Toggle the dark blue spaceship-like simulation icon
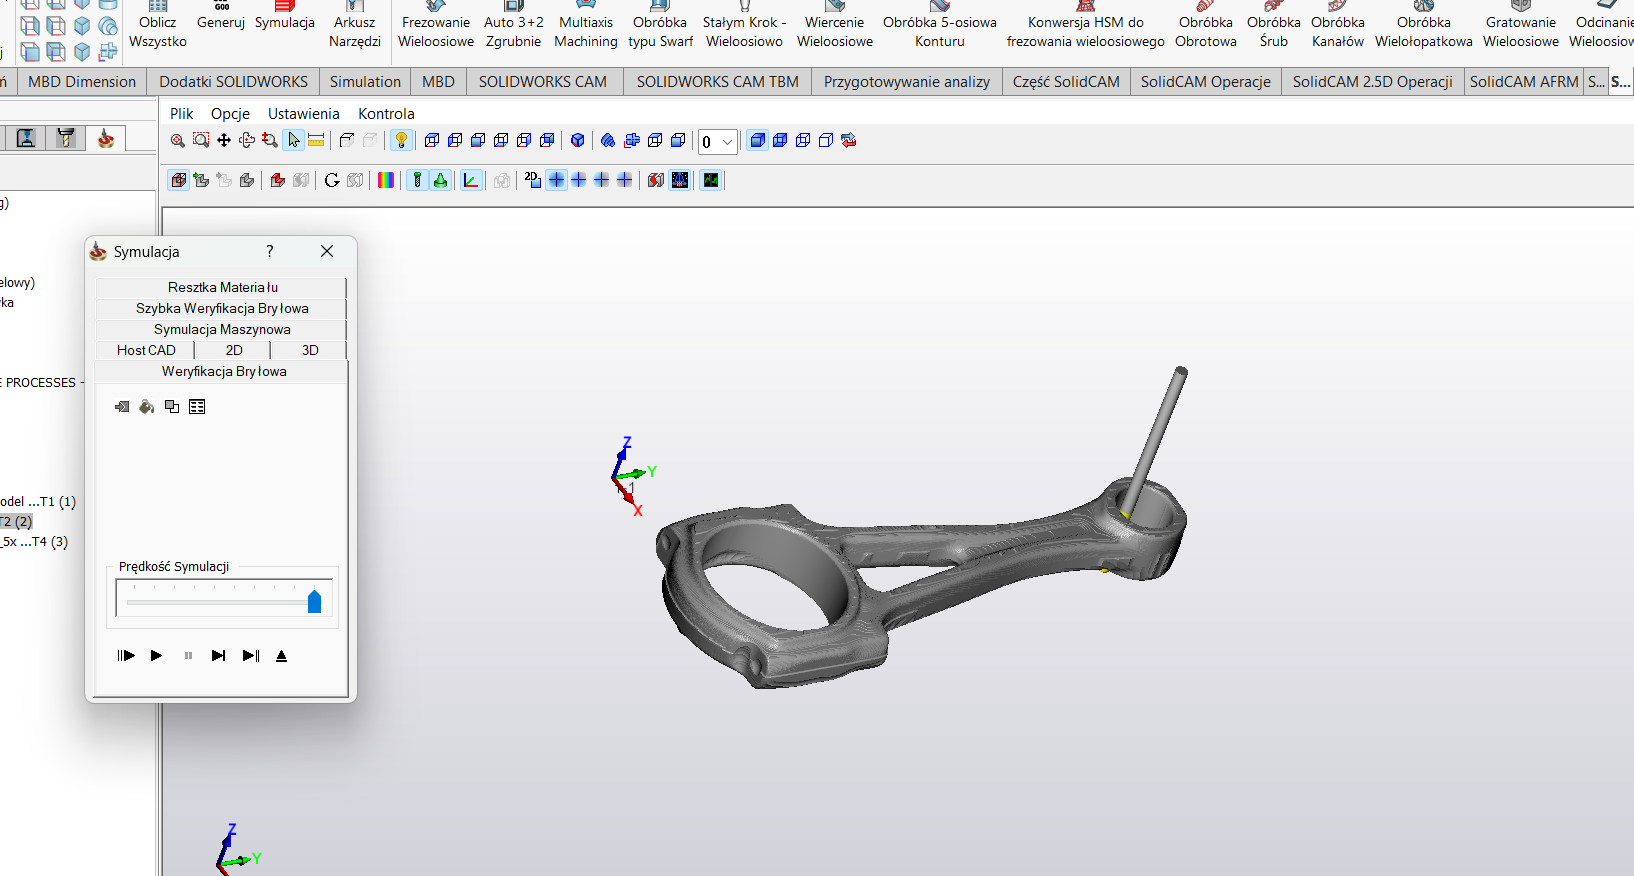 tap(680, 180)
